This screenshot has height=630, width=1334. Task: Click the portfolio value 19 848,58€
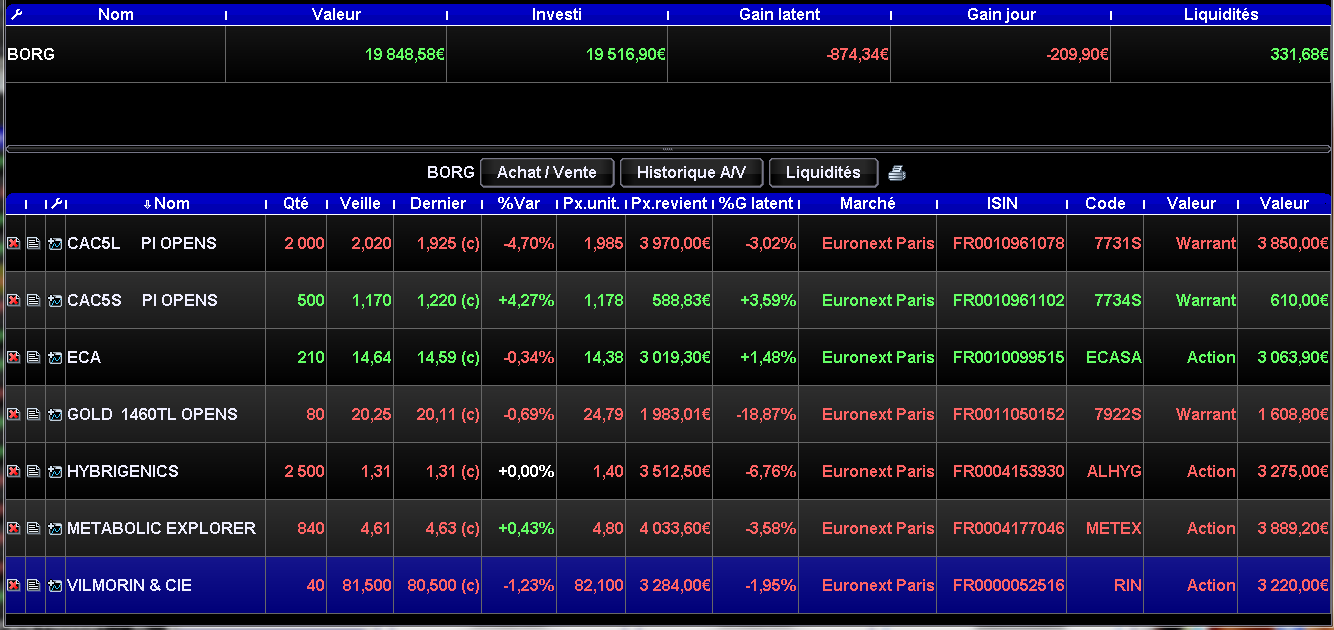tap(405, 54)
